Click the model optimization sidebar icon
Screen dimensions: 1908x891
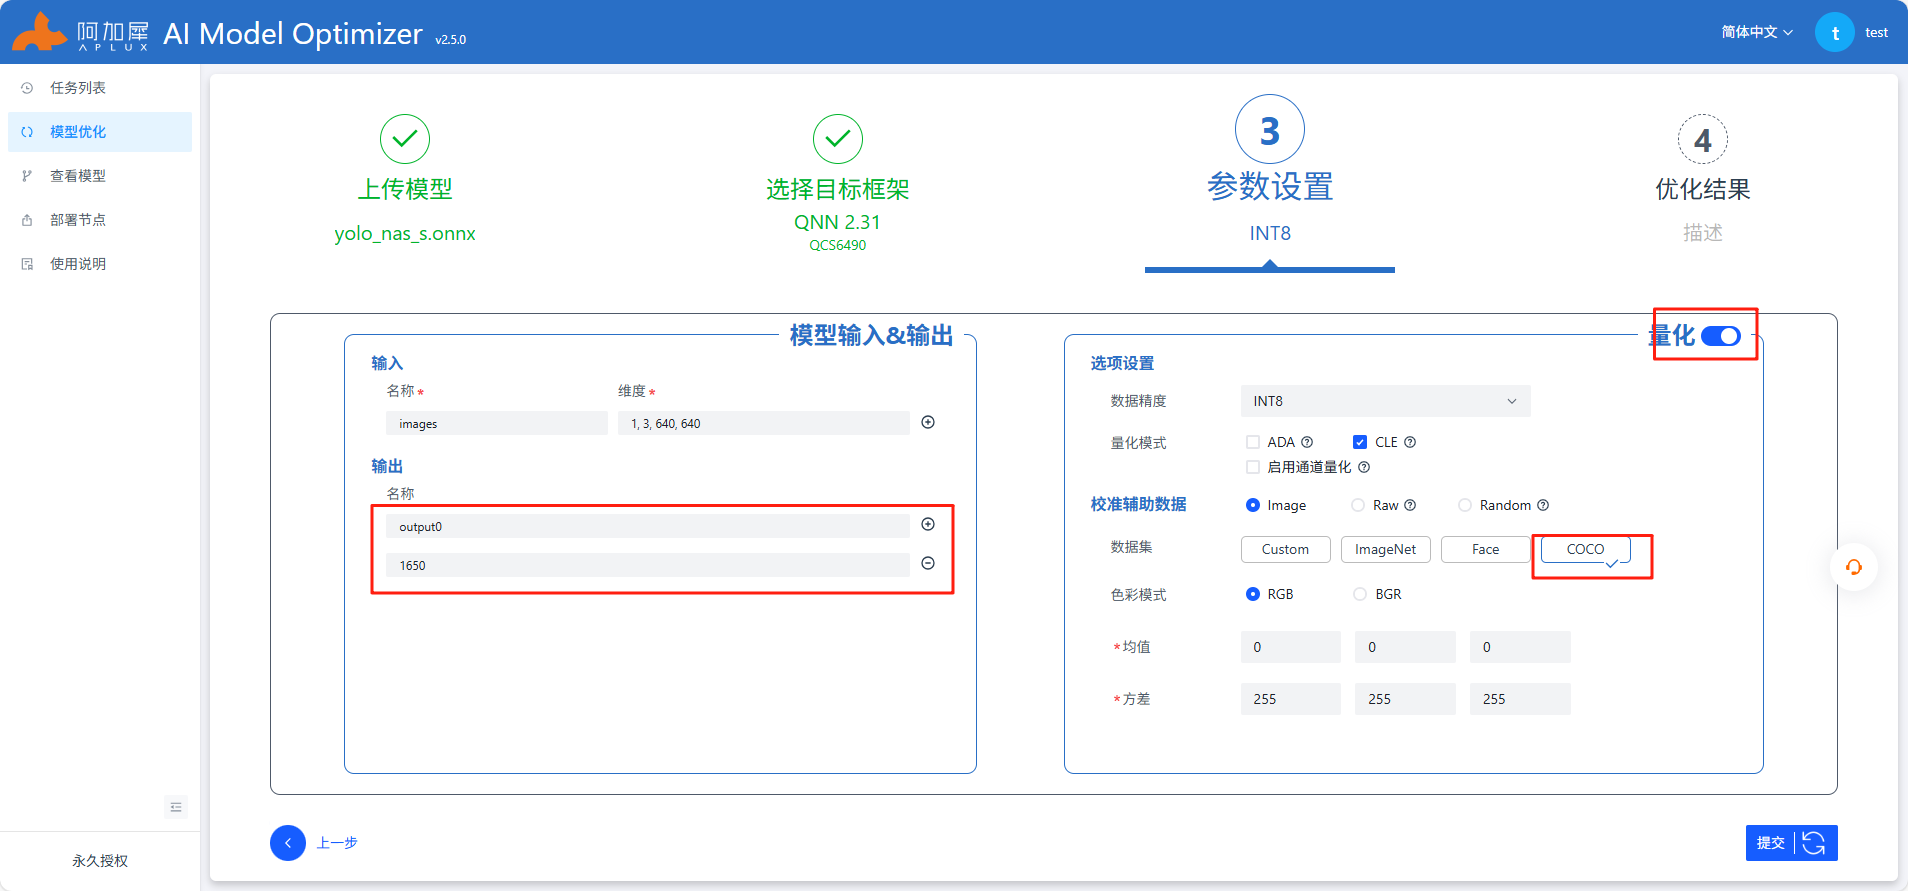27,132
